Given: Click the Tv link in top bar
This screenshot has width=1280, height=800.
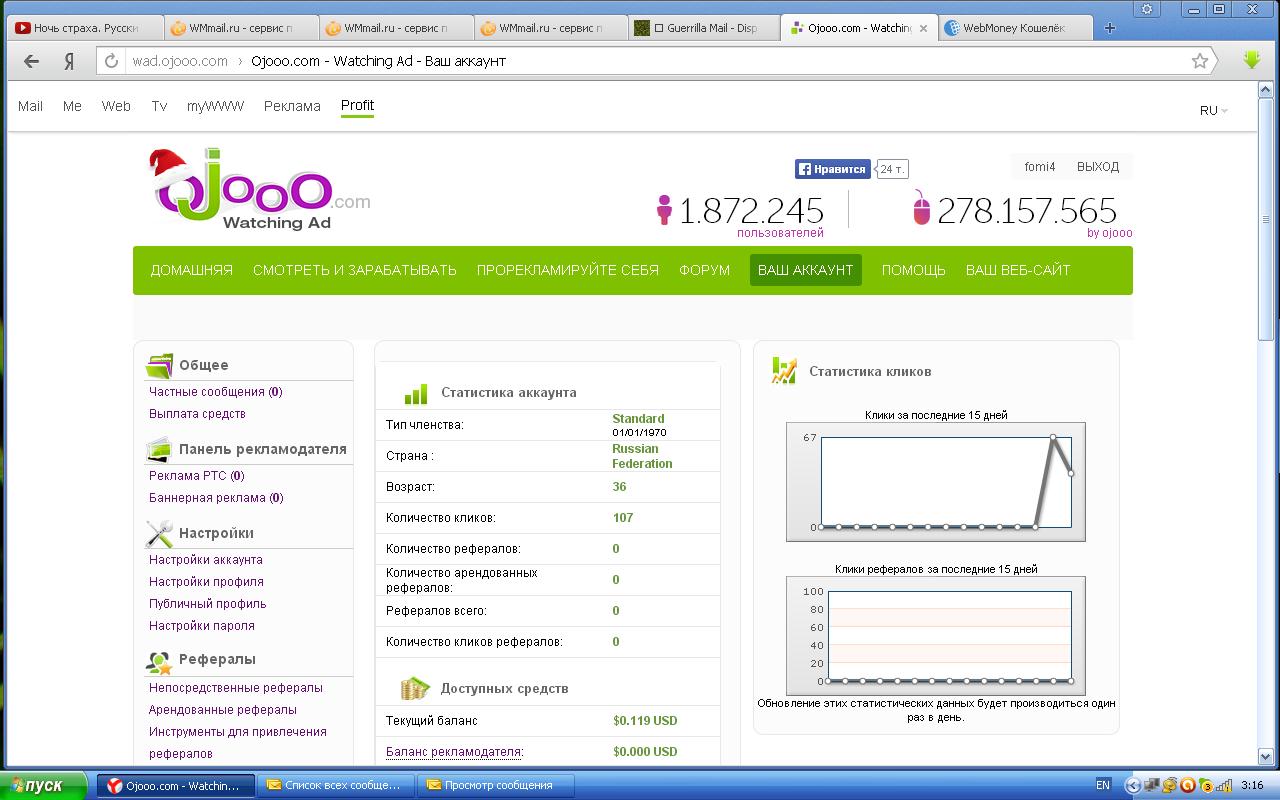Looking at the screenshot, I should pos(159,106).
